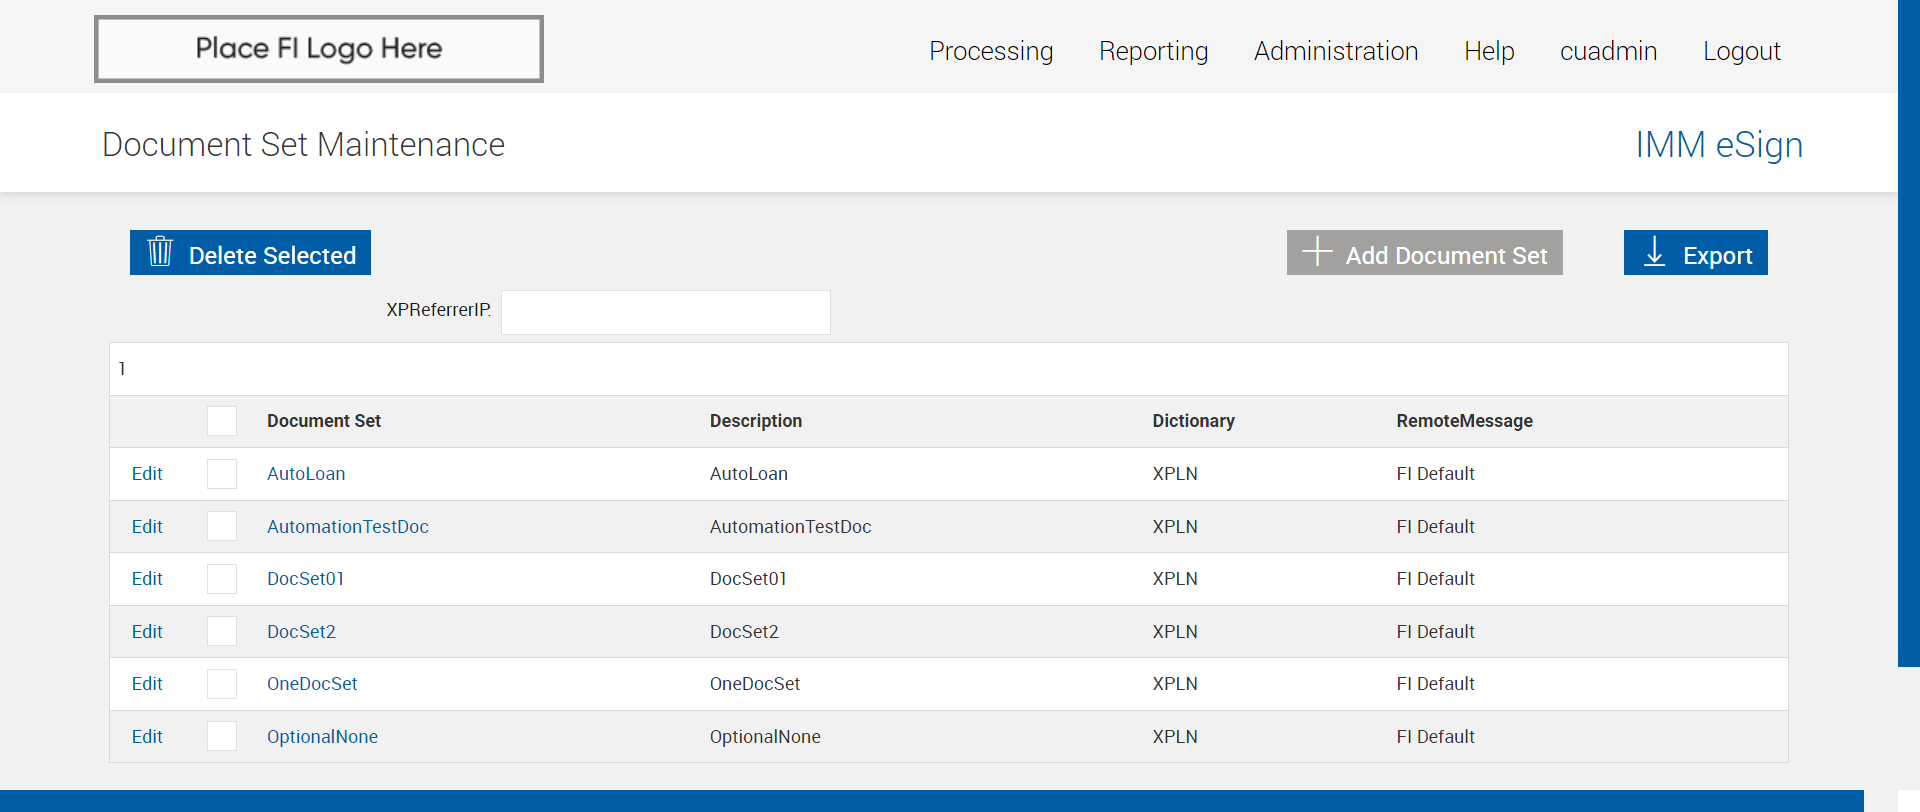Screen dimensions: 1920x812
Task: Click the Logout link
Action: tap(1741, 51)
